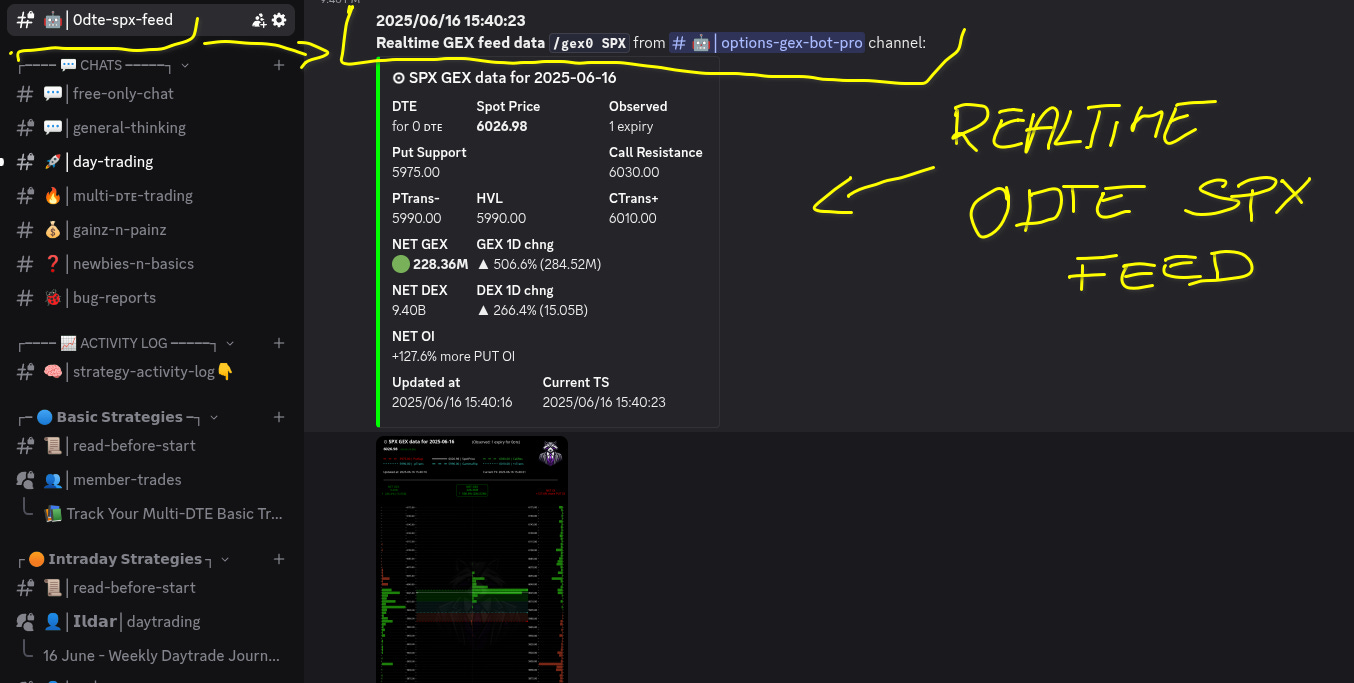Screen dimensions: 1354x683
Task: Click Put Support value 5975.00
Action: [x=416, y=172]
